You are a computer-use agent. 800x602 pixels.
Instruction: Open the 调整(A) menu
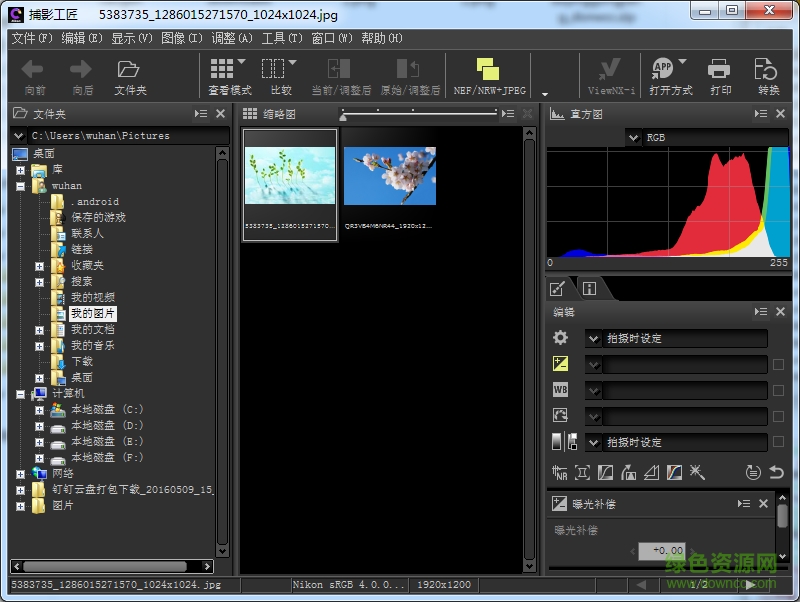[232, 38]
